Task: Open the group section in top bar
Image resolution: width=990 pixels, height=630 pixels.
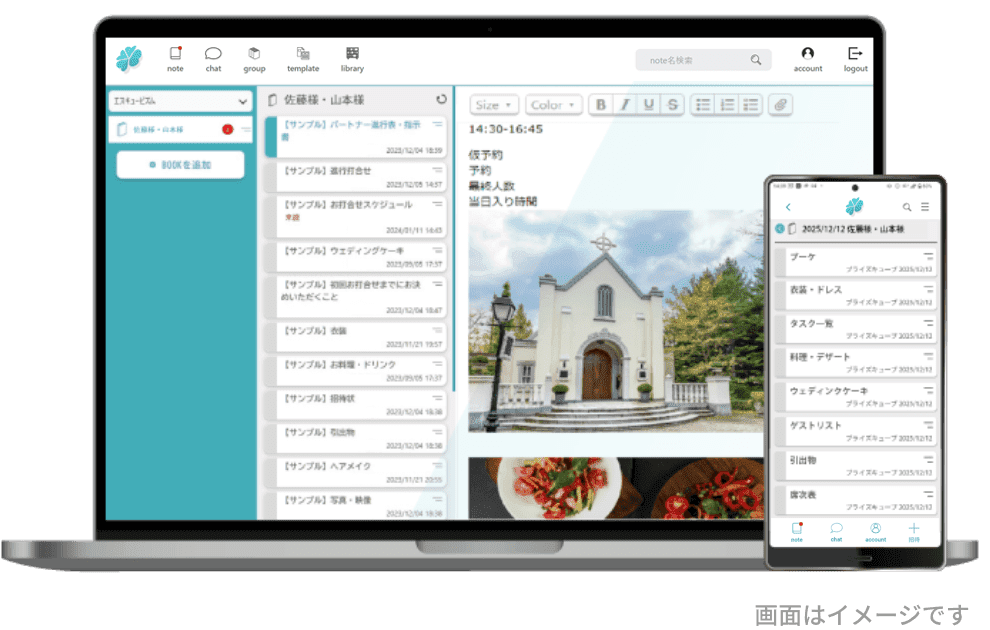Action: (x=254, y=58)
